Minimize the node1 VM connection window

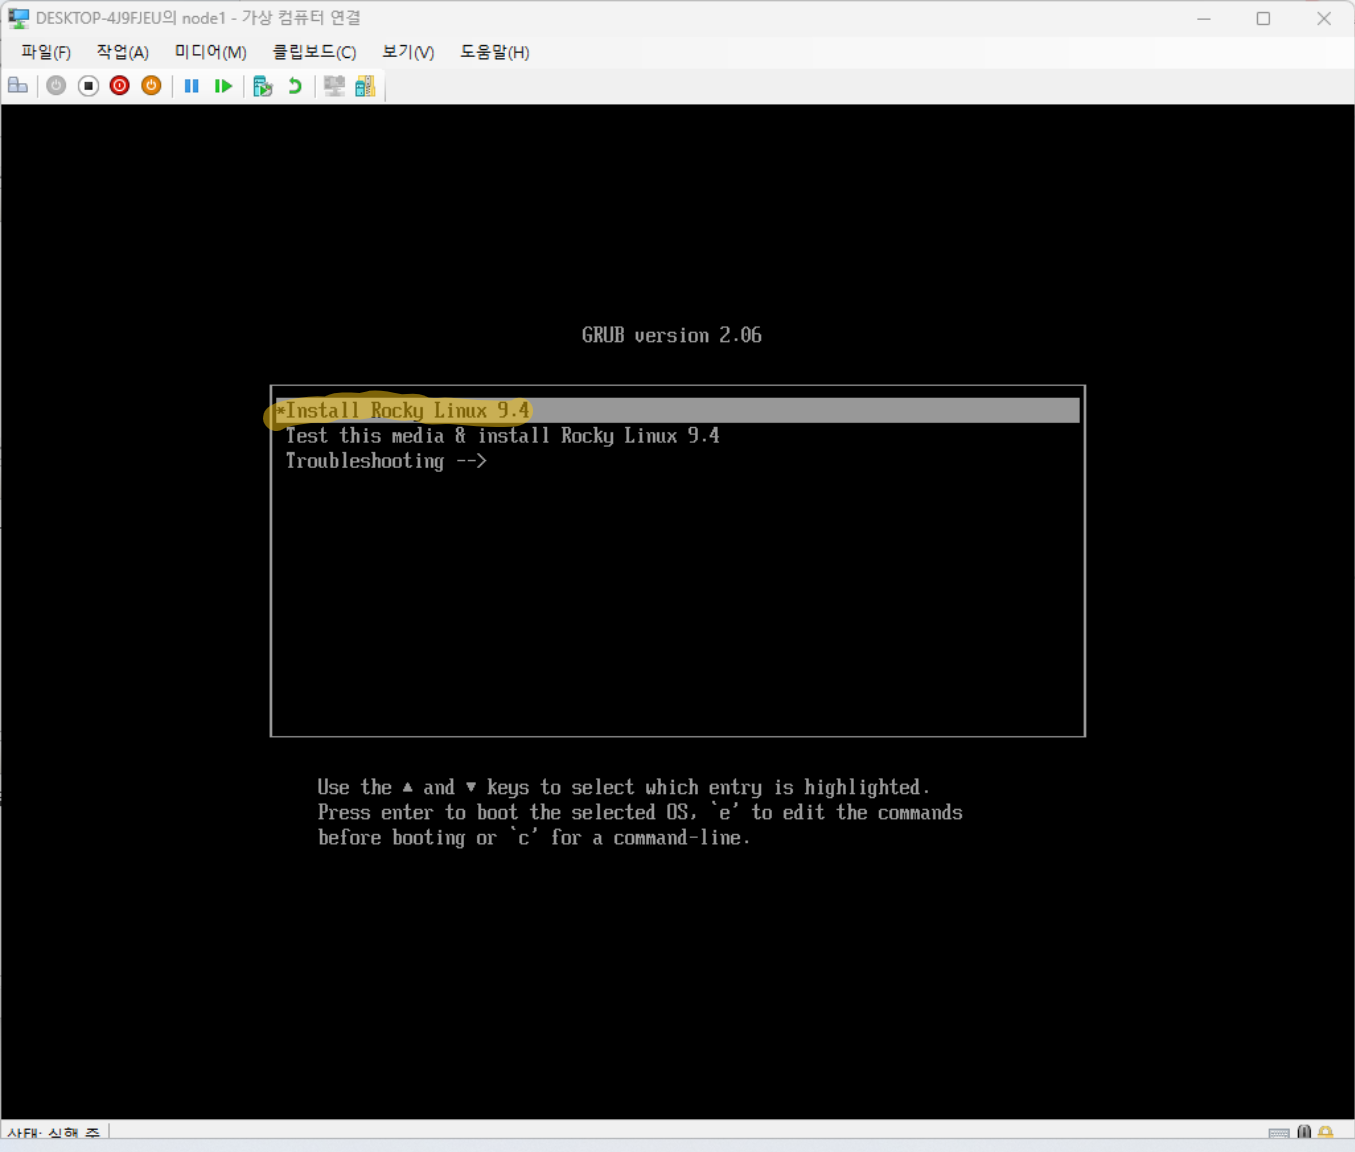click(x=1204, y=18)
